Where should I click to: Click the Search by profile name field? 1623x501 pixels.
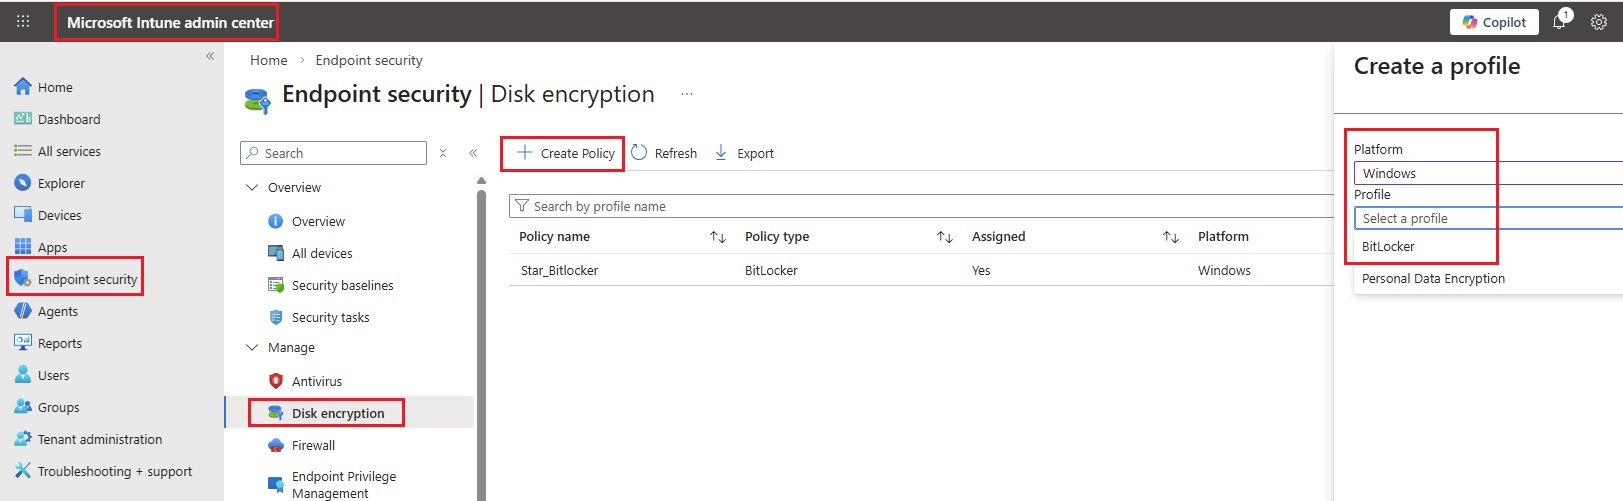coord(920,206)
